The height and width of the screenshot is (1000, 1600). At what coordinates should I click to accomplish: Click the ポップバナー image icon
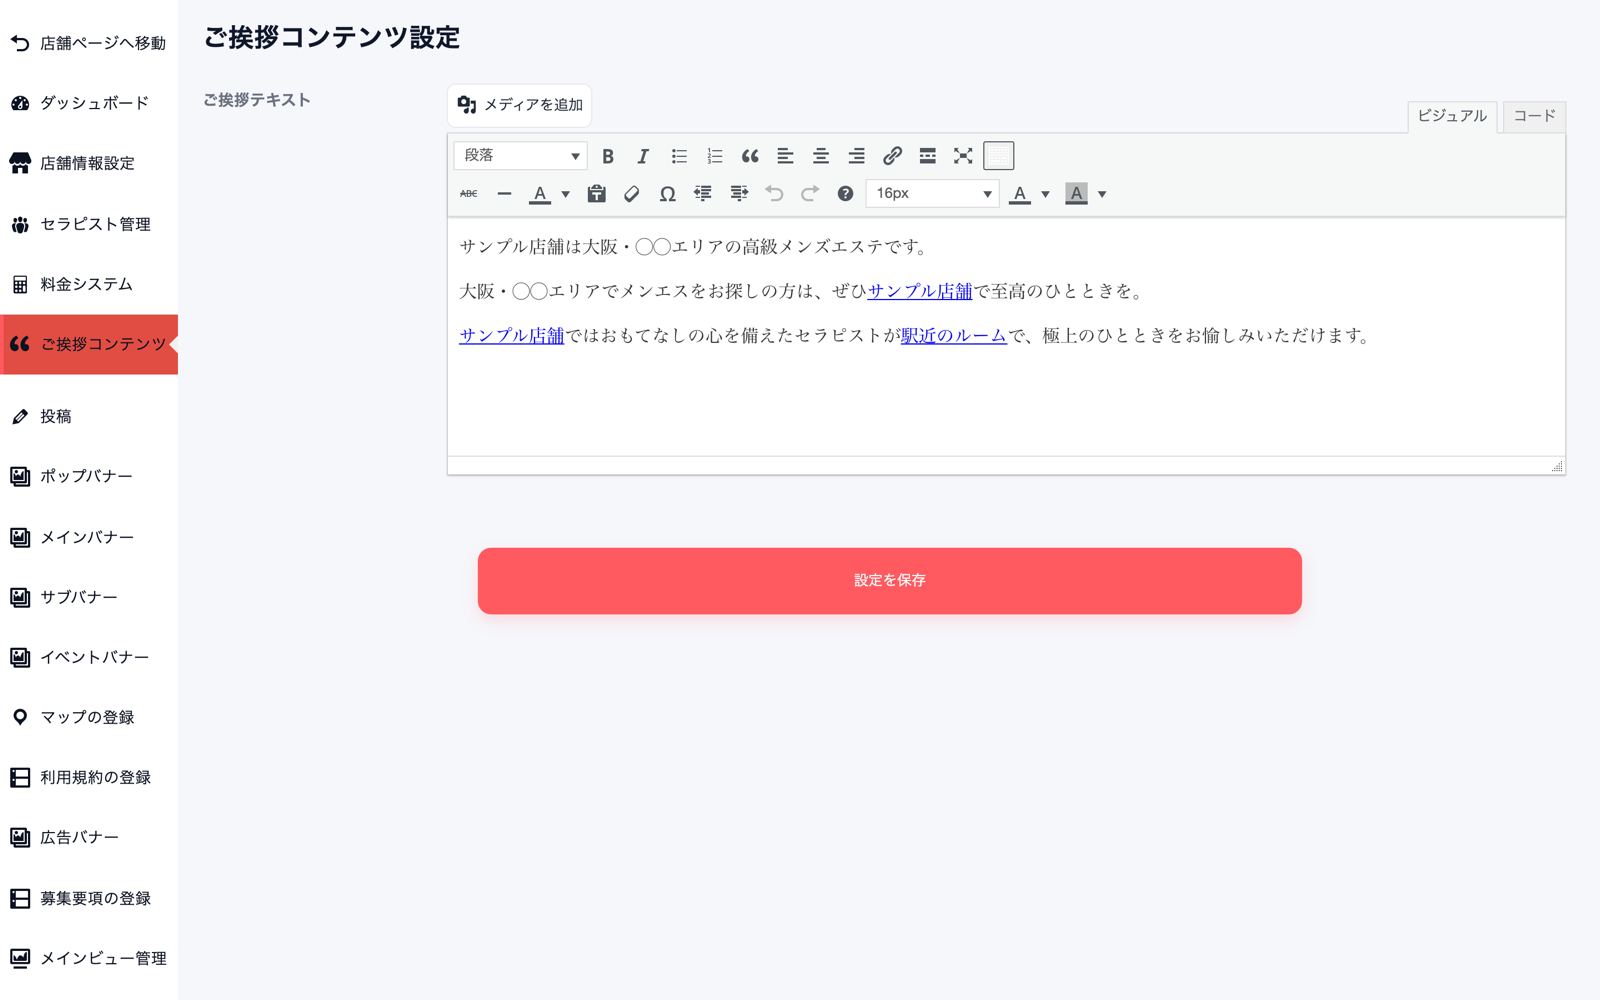coord(20,477)
